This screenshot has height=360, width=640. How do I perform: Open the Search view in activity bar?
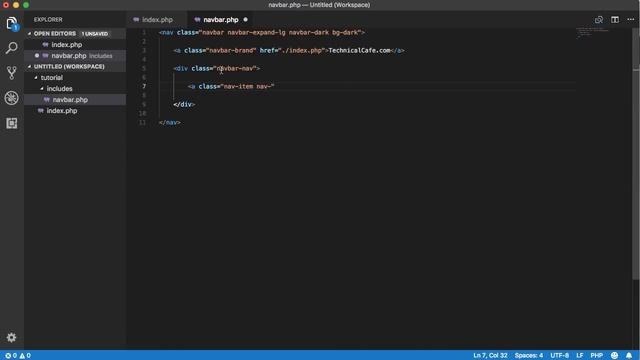[x=11, y=48]
